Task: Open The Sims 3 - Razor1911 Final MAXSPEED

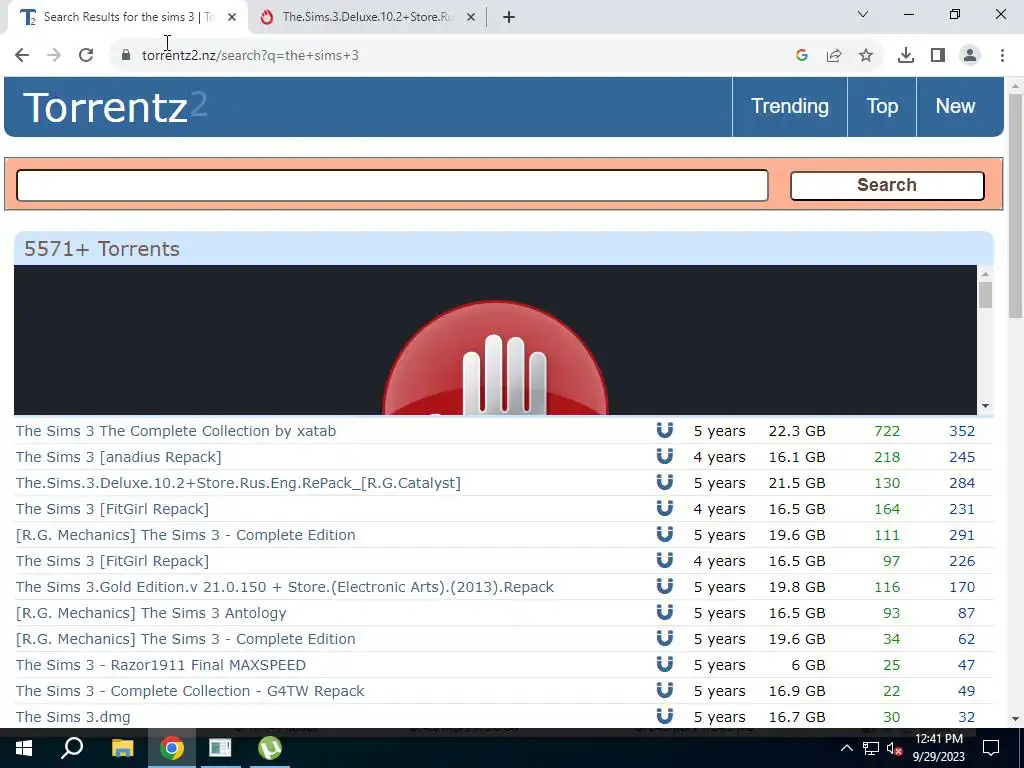Action: (161, 665)
